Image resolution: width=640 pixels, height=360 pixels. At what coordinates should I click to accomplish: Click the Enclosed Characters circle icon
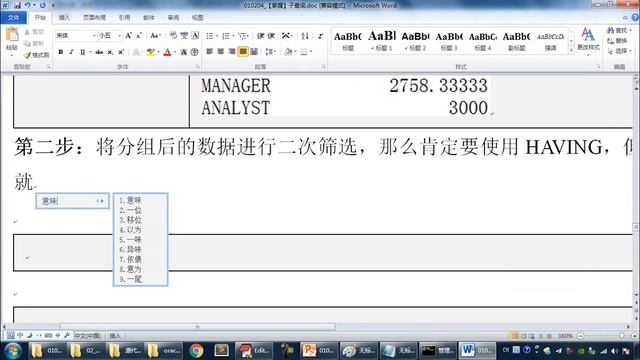point(195,52)
